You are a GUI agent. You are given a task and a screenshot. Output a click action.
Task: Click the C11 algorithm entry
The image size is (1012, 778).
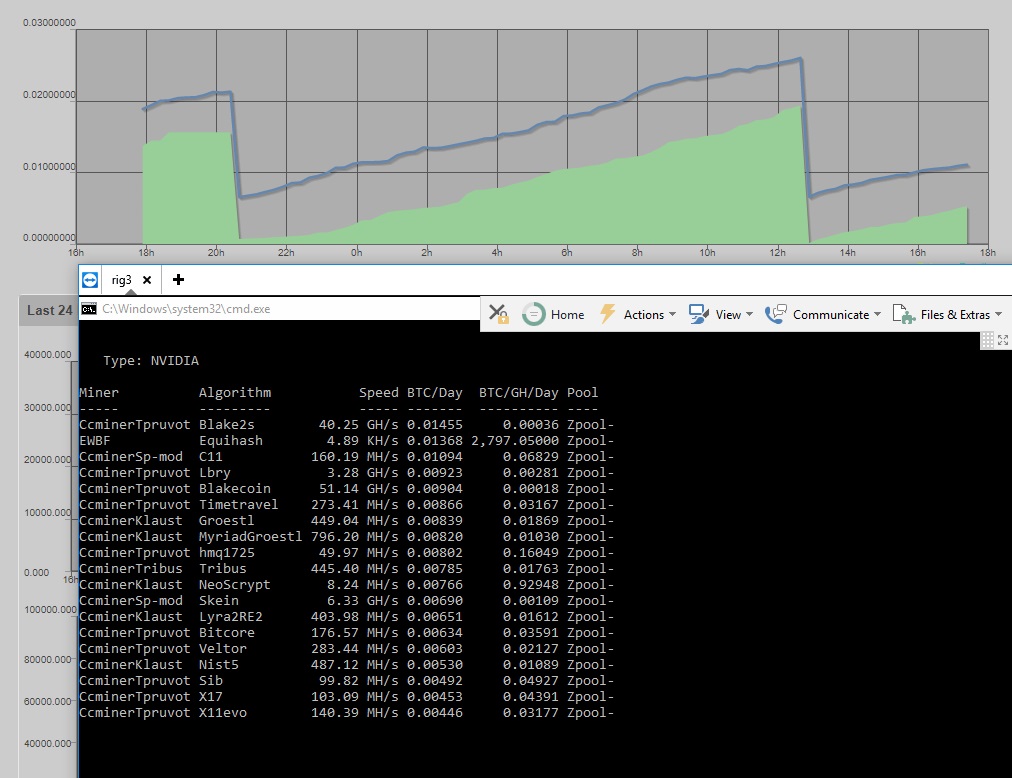[210, 456]
